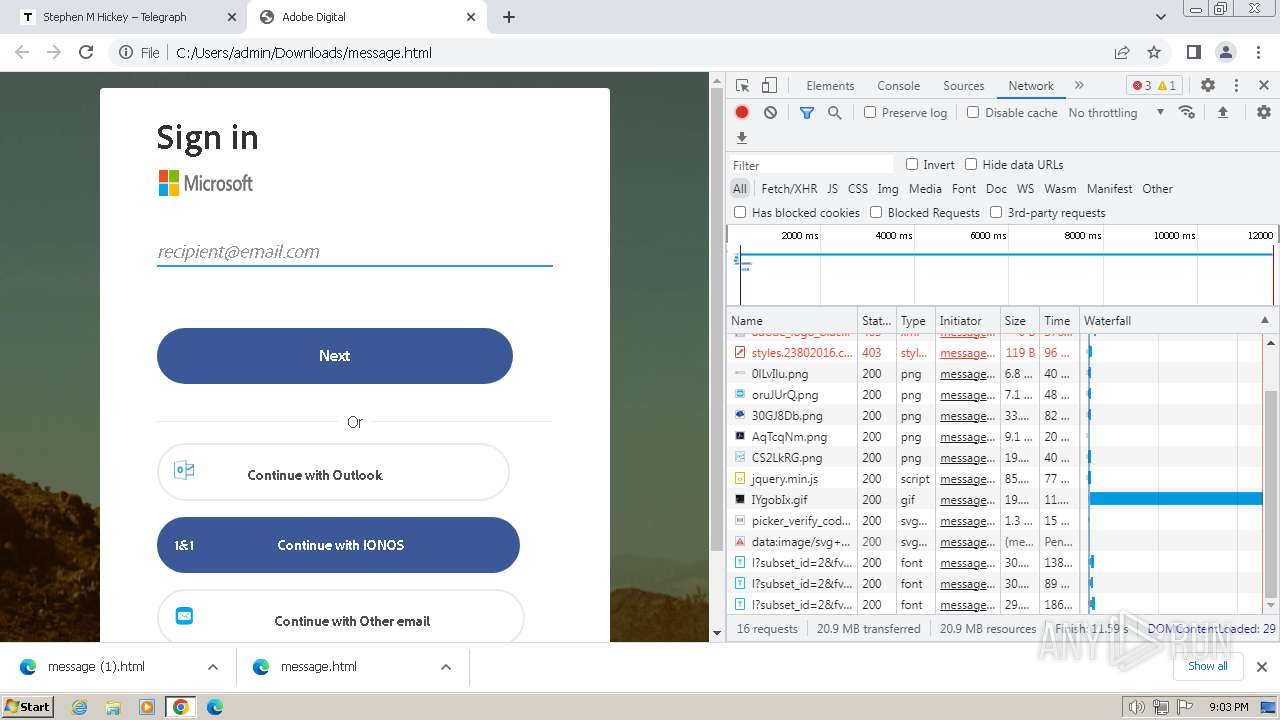Screen dimensions: 1280x720
Task: Click the recipient email input field
Action: (x=355, y=252)
